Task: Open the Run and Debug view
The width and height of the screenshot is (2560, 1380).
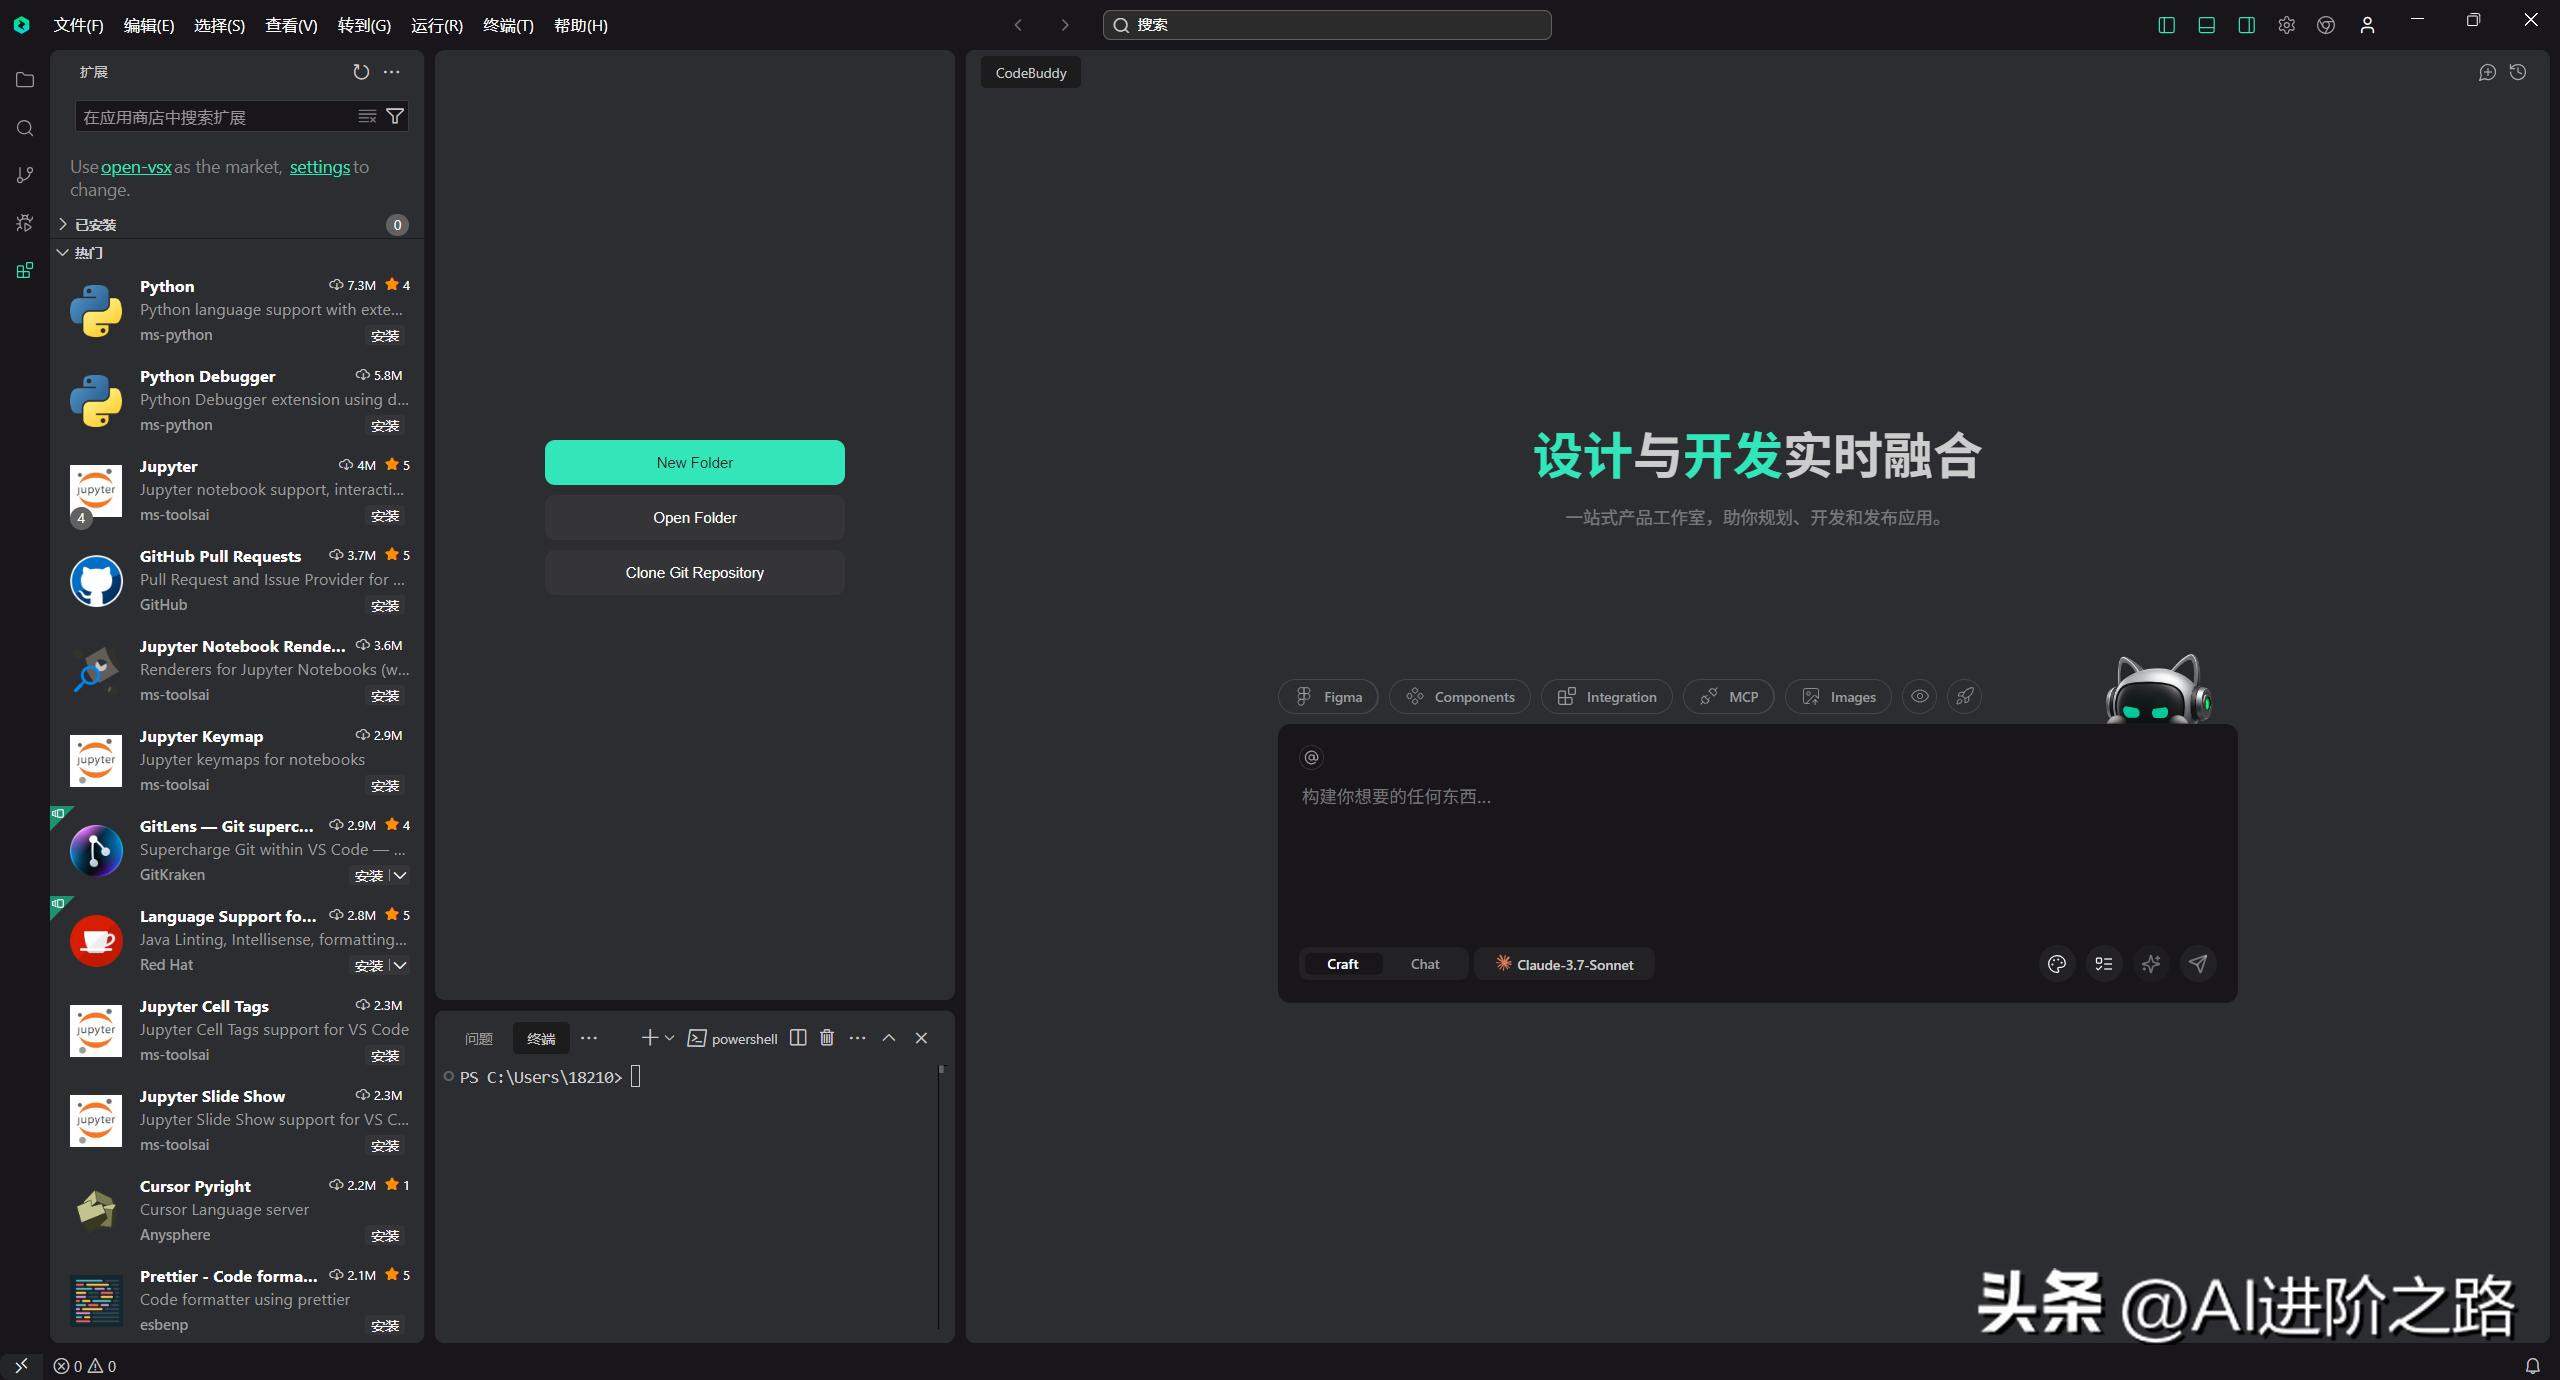Action: (x=25, y=222)
